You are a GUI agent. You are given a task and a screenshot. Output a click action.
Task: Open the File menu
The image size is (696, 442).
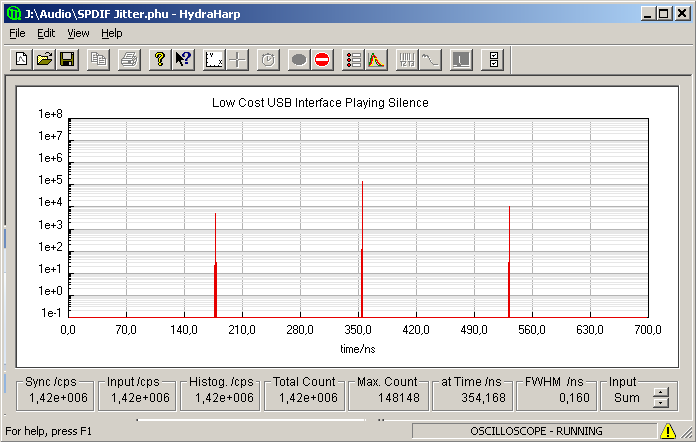point(17,33)
